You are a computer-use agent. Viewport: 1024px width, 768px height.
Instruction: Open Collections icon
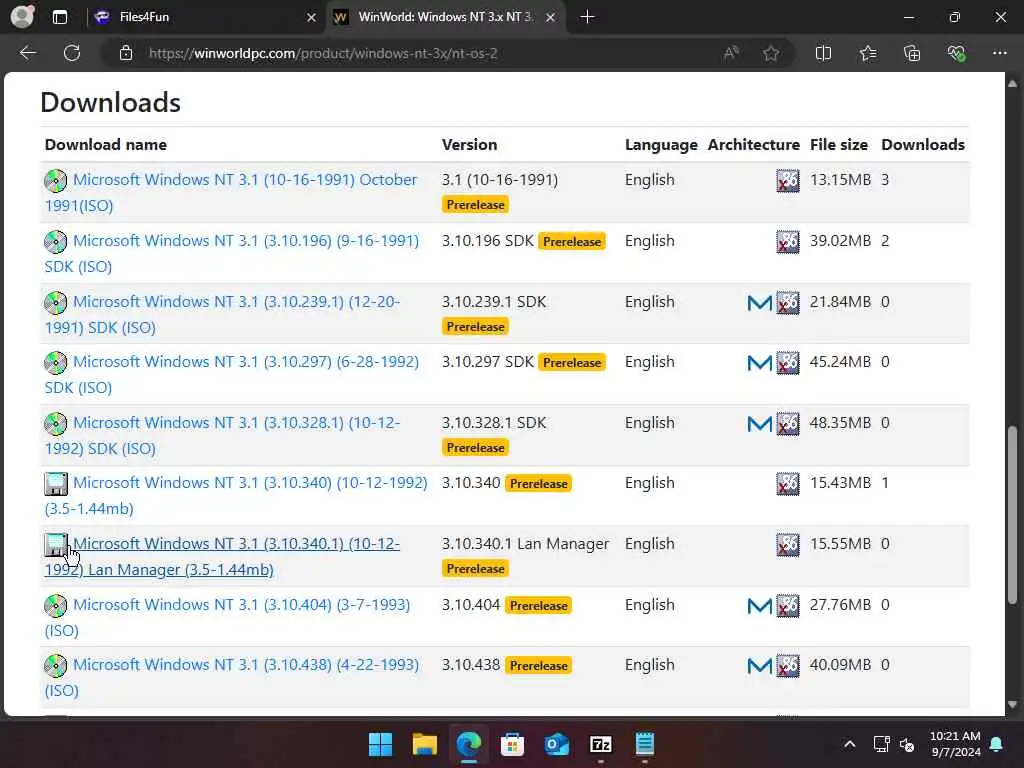click(912, 53)
